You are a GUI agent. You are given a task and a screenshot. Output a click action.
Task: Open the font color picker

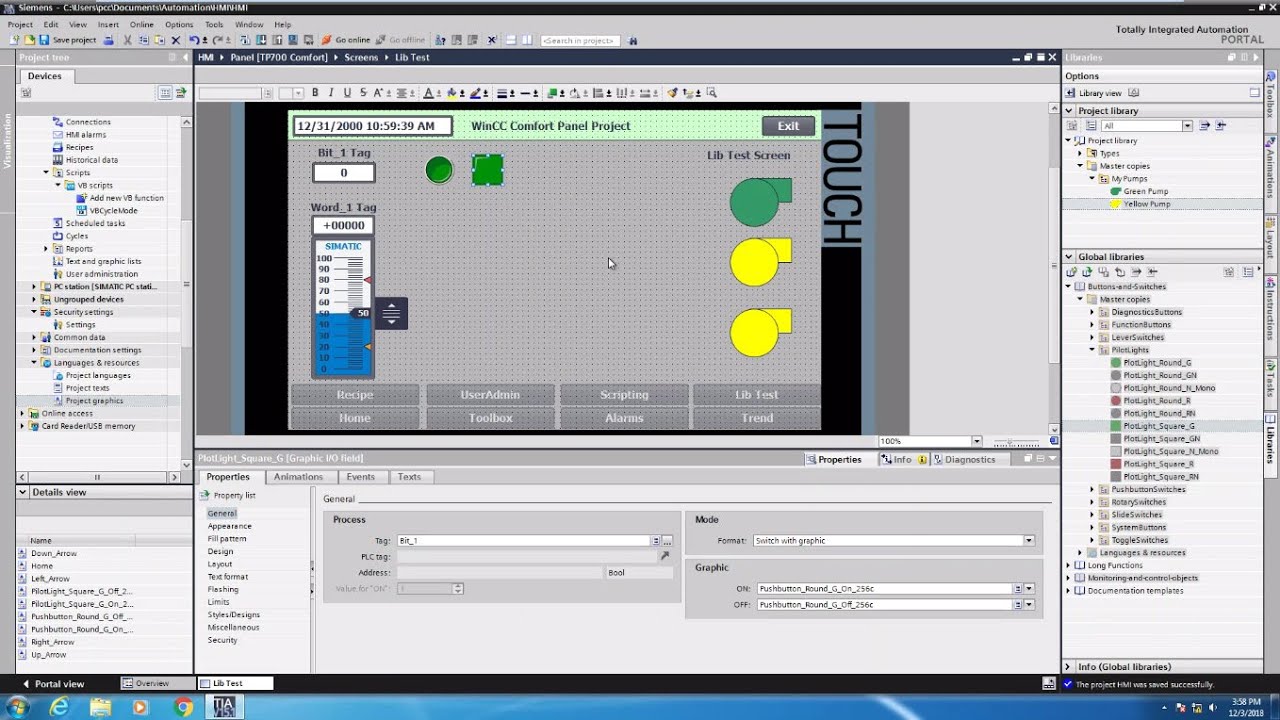pyautogui.click(x=430, y=93)
